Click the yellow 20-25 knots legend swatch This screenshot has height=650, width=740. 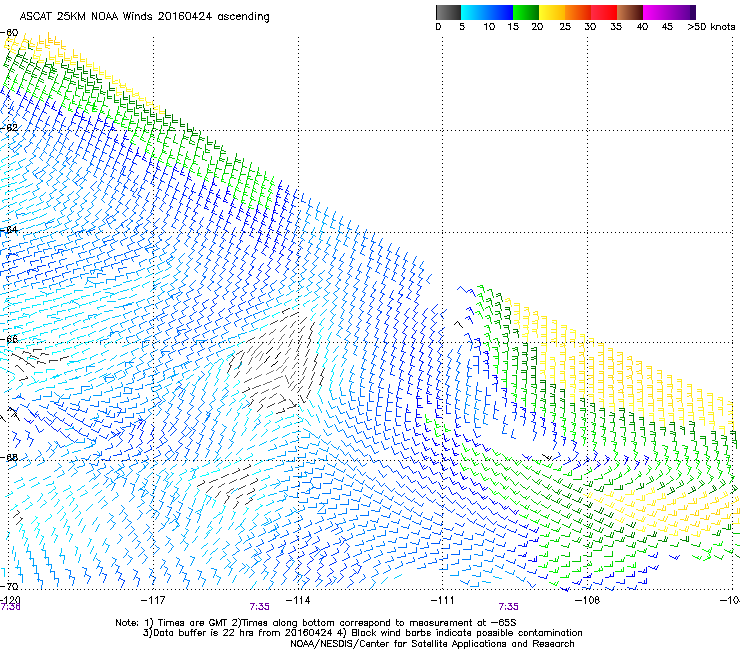[x=552, y=12]
